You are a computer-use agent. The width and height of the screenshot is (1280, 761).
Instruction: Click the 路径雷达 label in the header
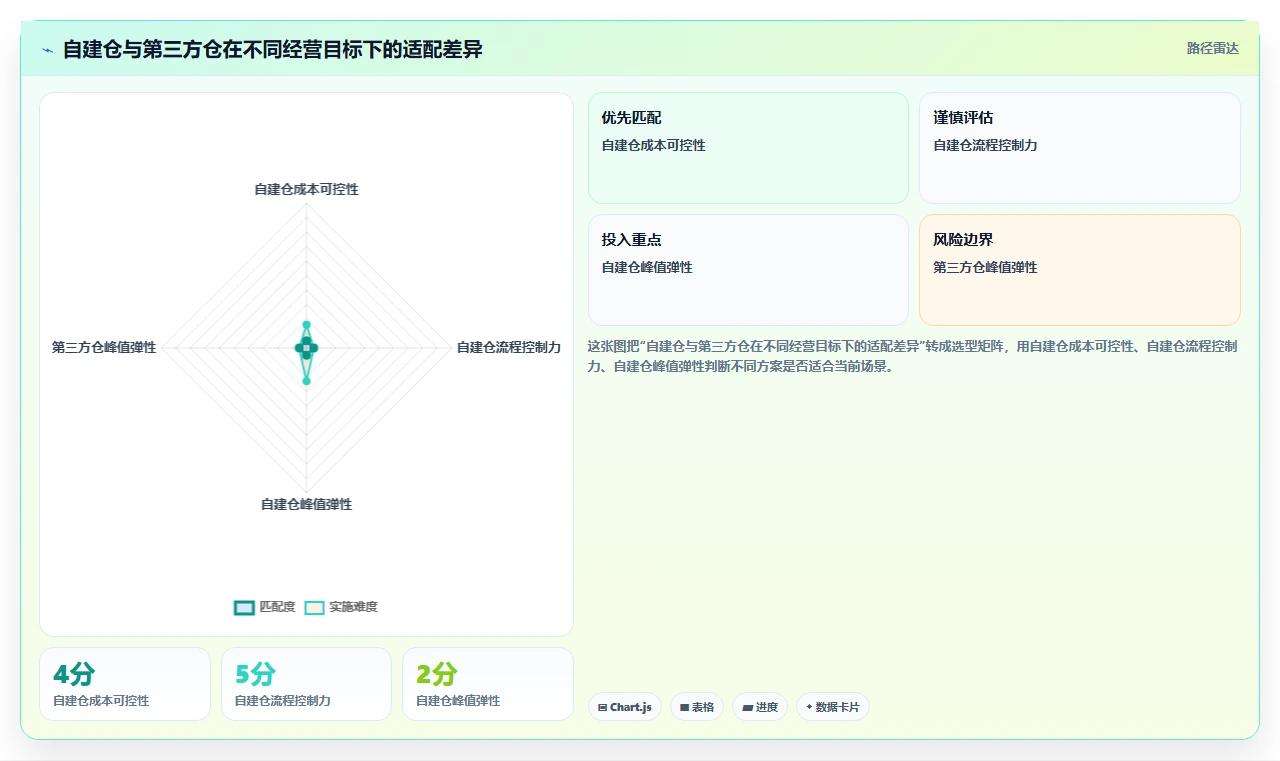click(x=1212, y=48)
